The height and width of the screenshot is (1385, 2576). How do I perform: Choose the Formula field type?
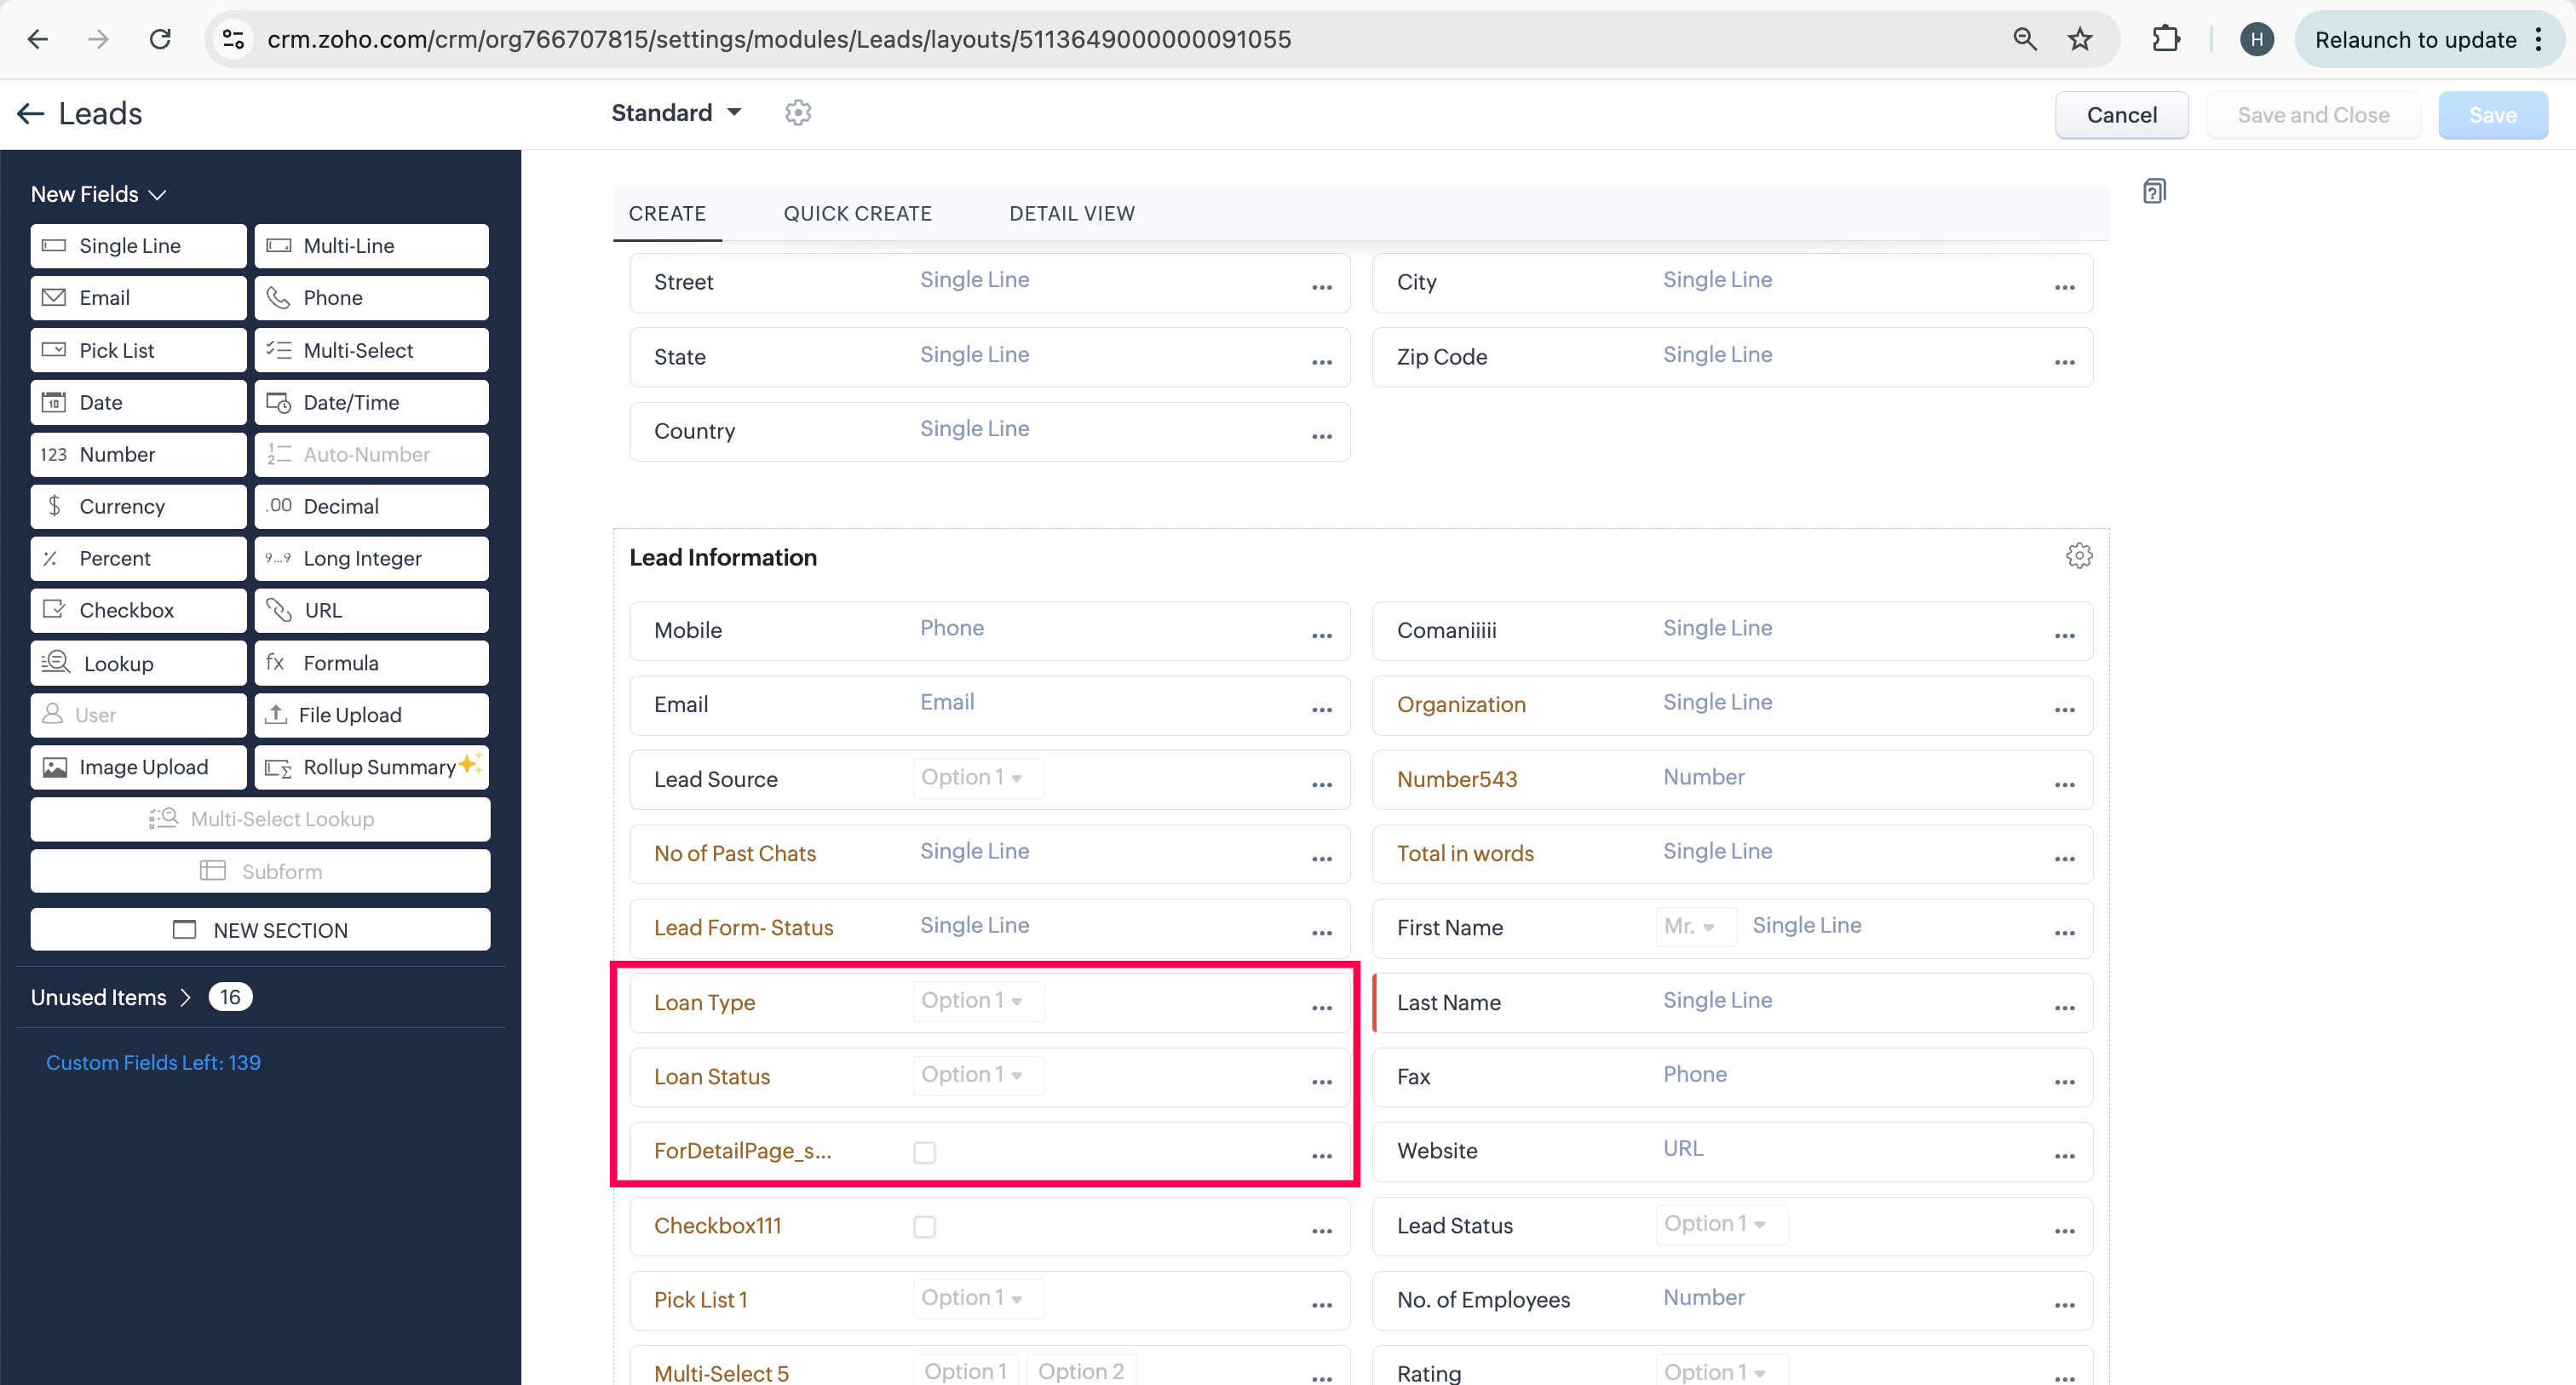(372, 663)
